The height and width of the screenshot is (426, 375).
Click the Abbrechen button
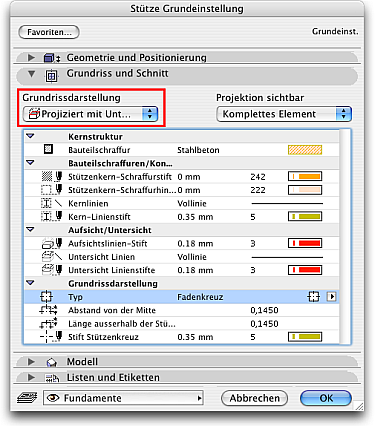pyautogui.click(x=254, y=398)
